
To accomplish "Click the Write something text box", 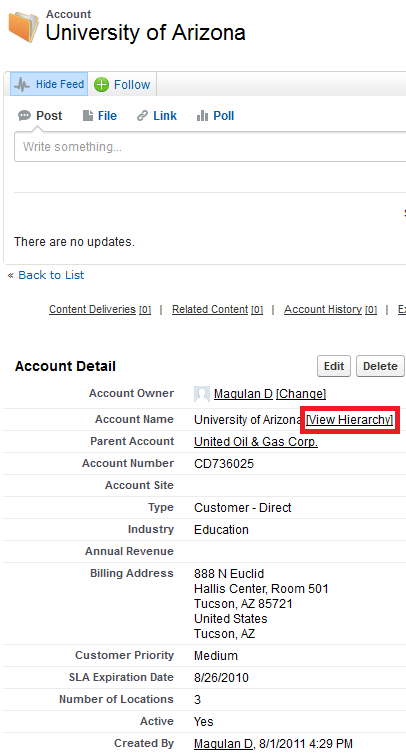I will [210, 146].
